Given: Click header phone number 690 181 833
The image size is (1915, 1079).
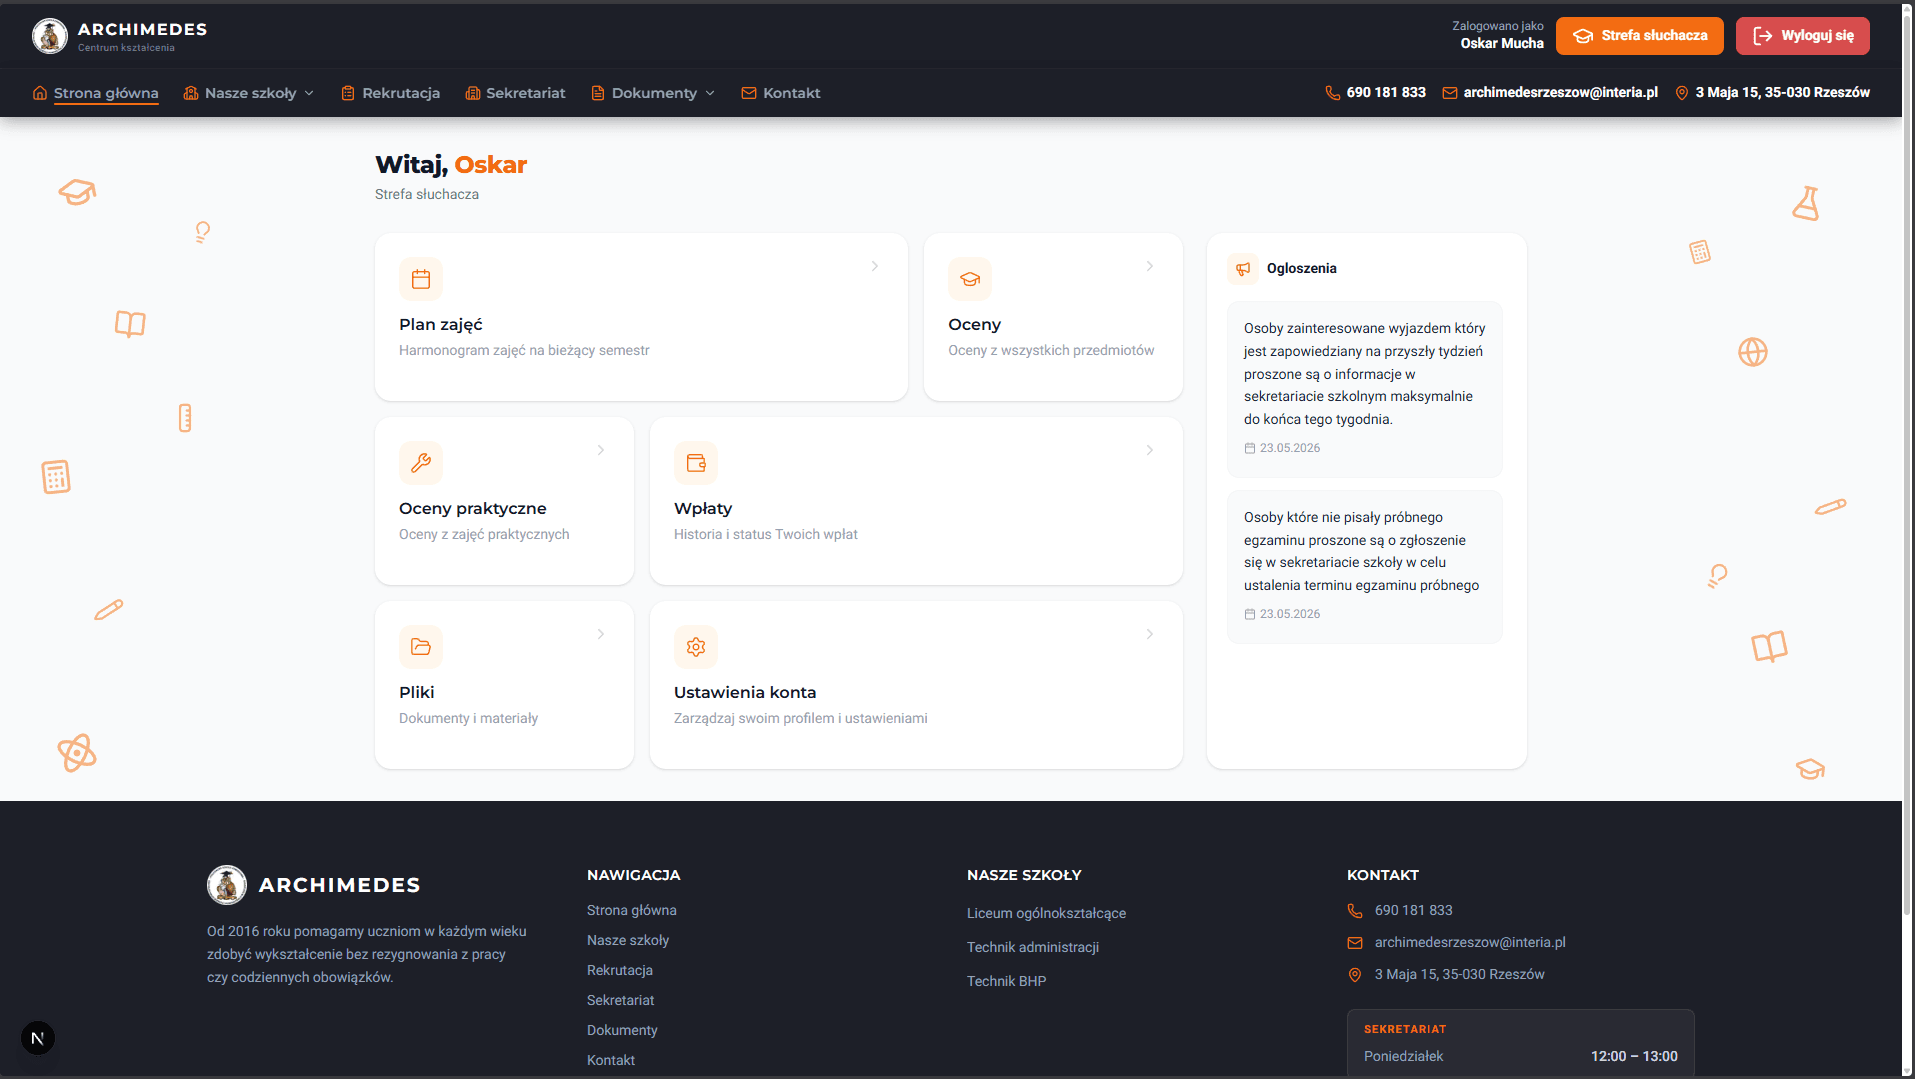Looking at the screenshot, I should pyautogui.click(x=1386, y=93).
